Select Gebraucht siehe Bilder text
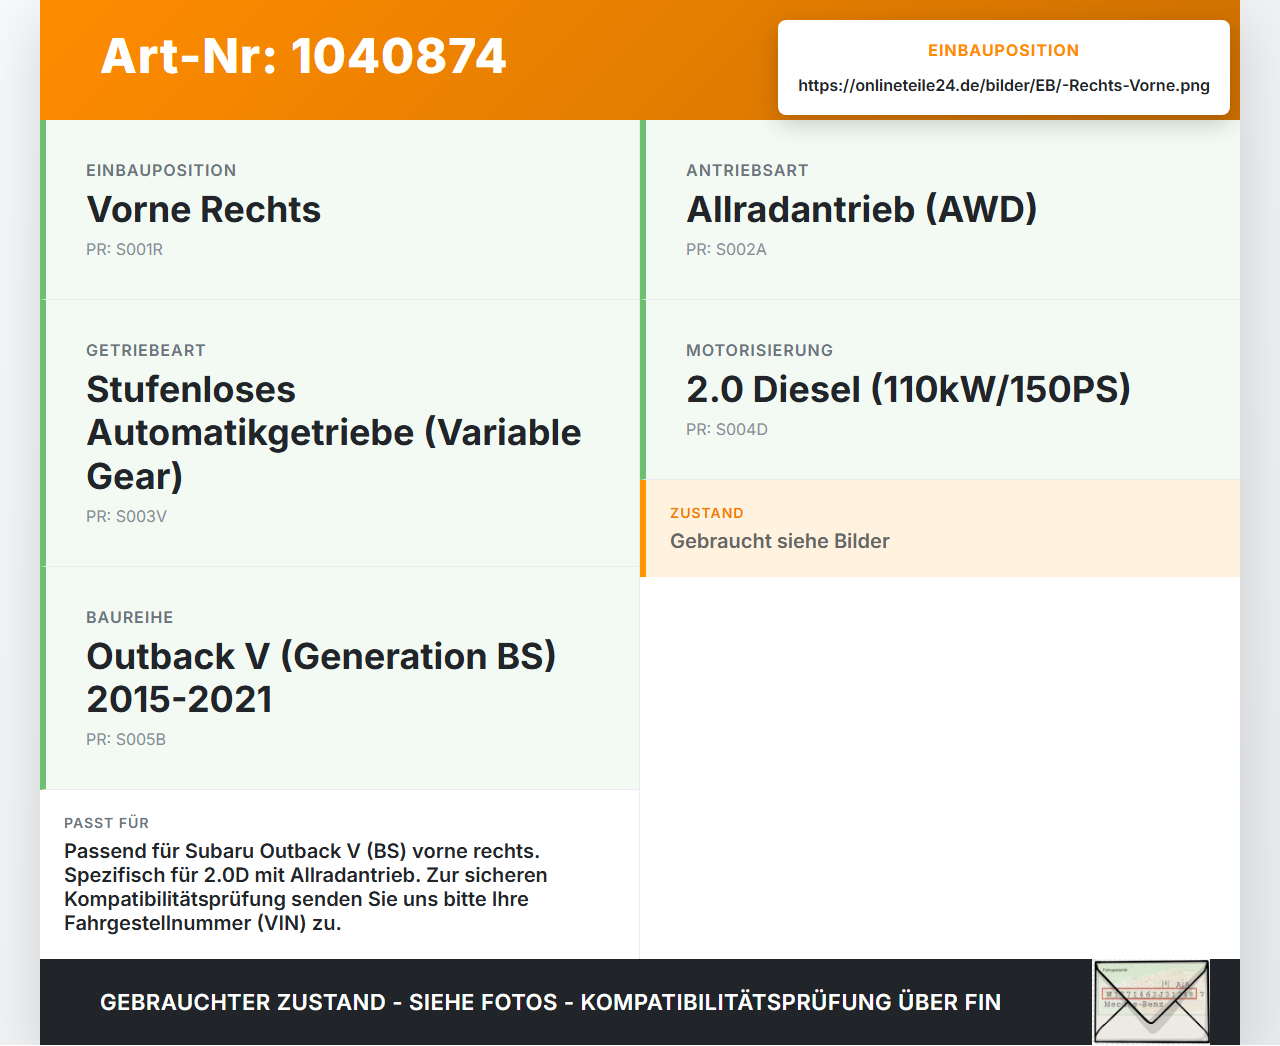 780,541
